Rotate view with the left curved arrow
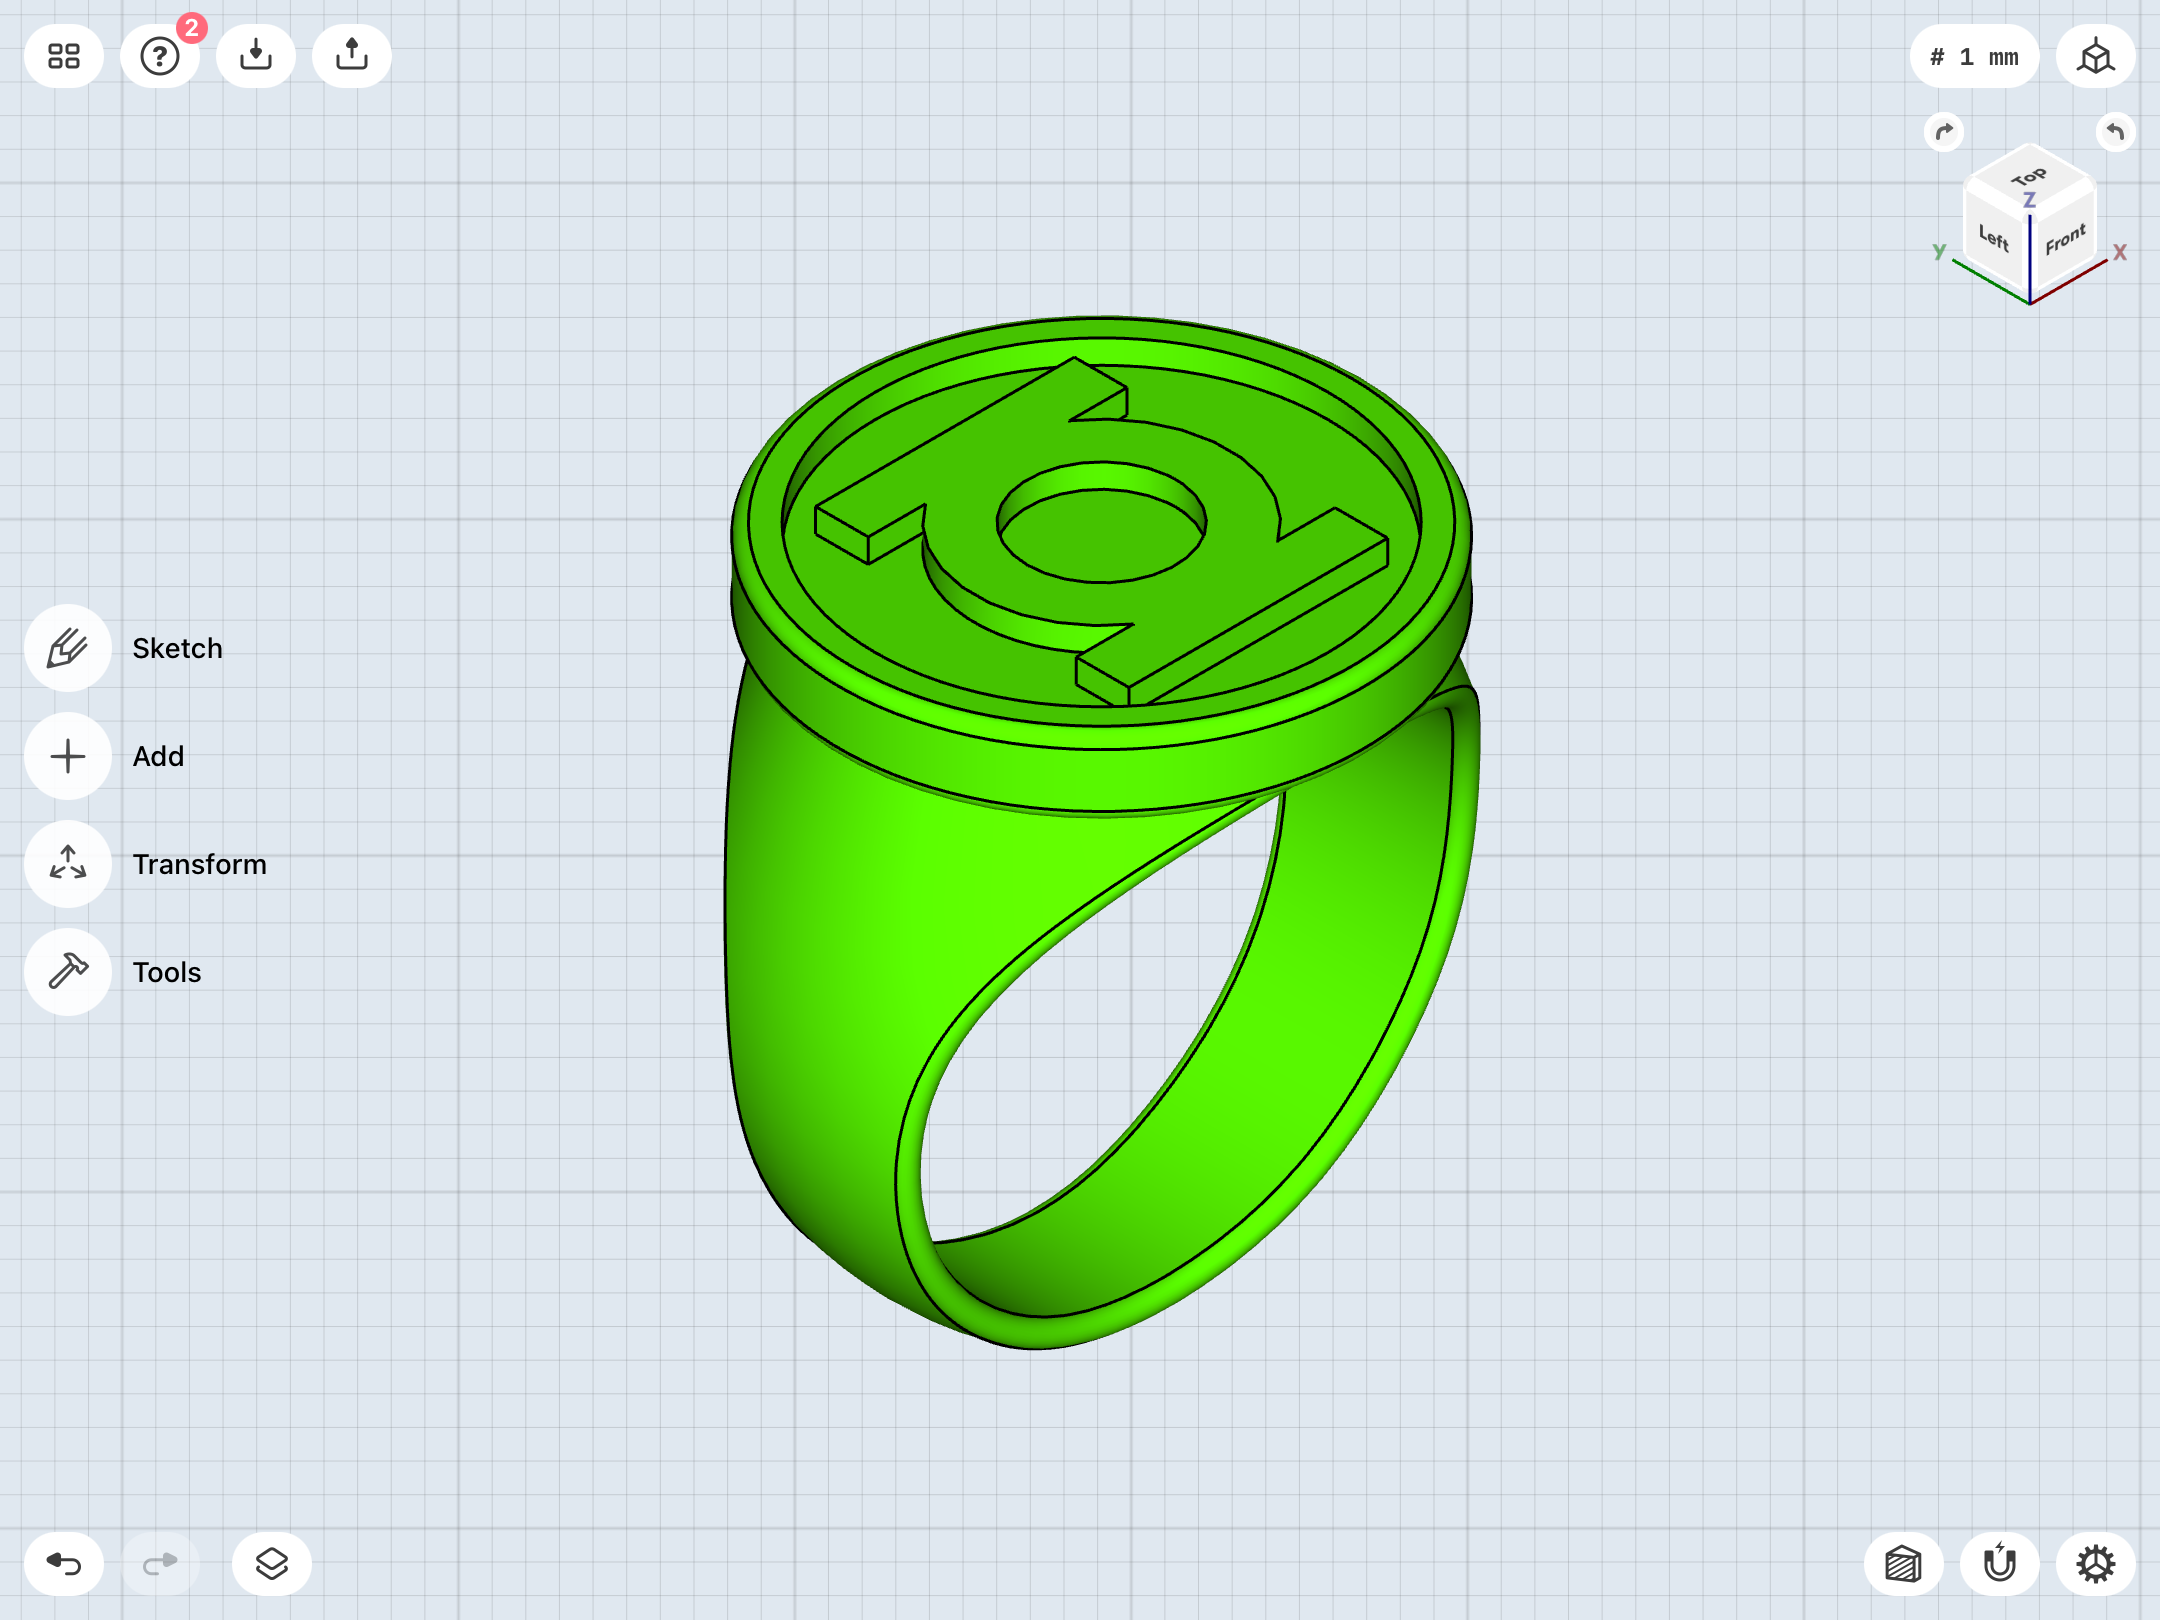The image size is (2160, 1620). pyautogui.click(x=1944, y=132)
